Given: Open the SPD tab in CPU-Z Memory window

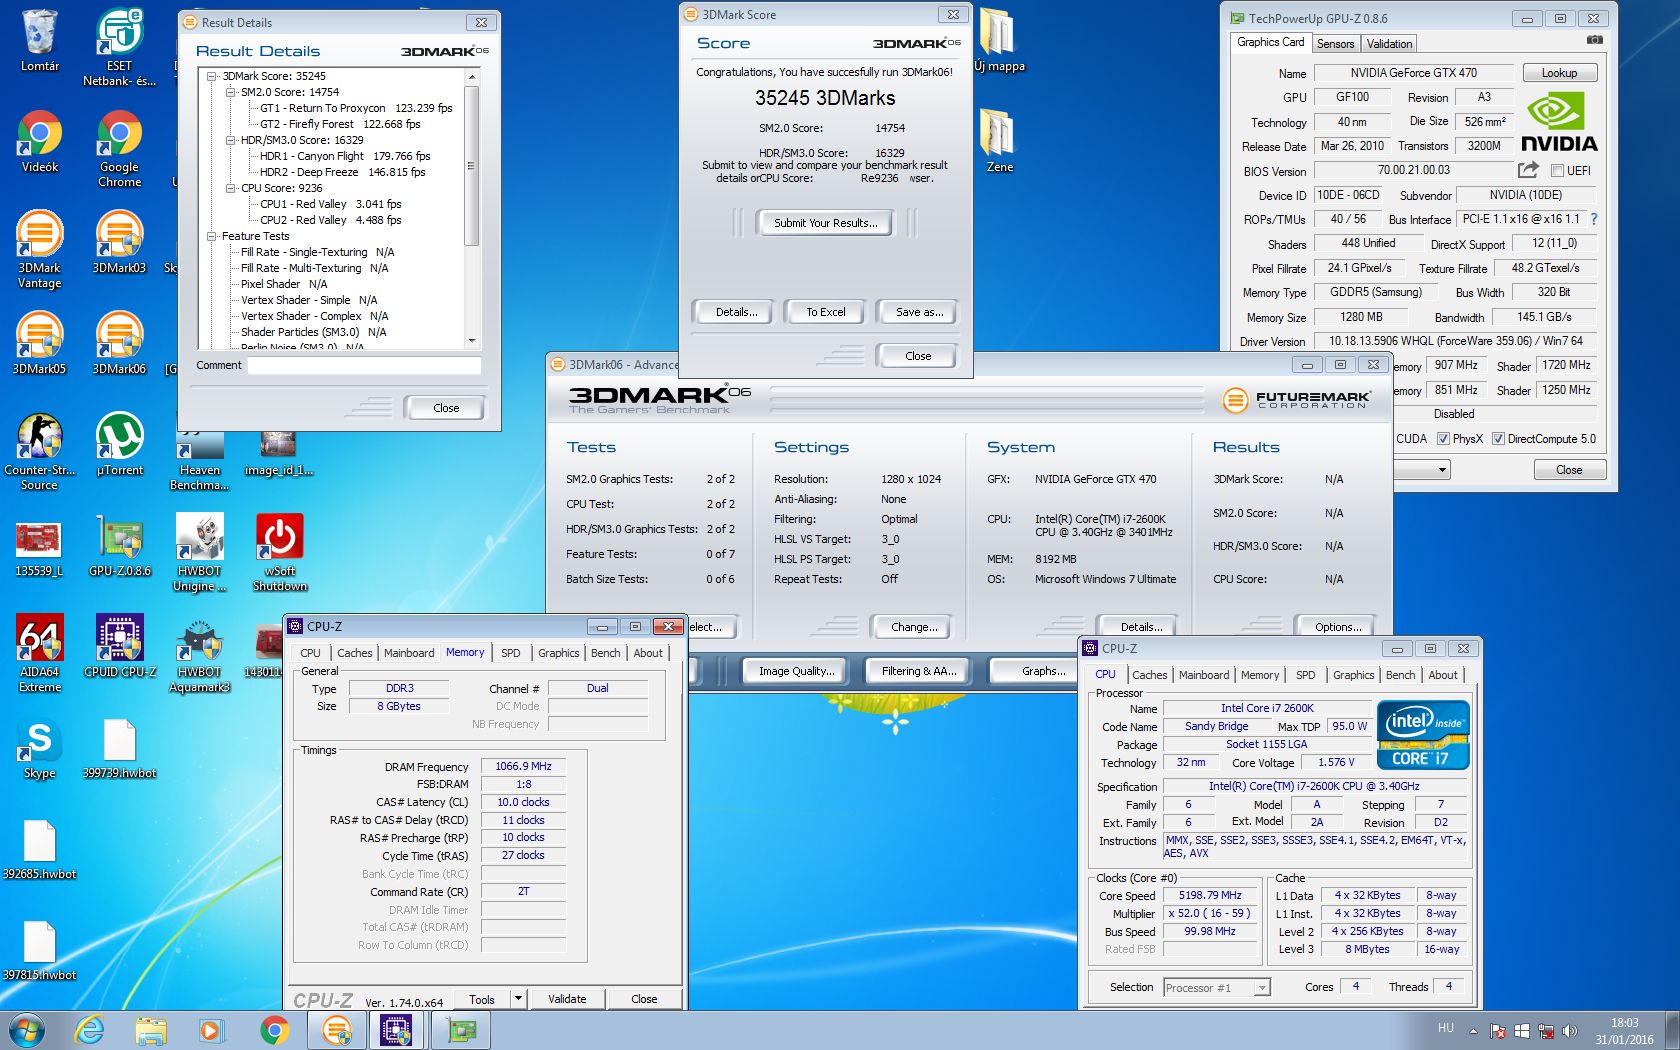Looking at the screenshot, I should tap(510, 653).
